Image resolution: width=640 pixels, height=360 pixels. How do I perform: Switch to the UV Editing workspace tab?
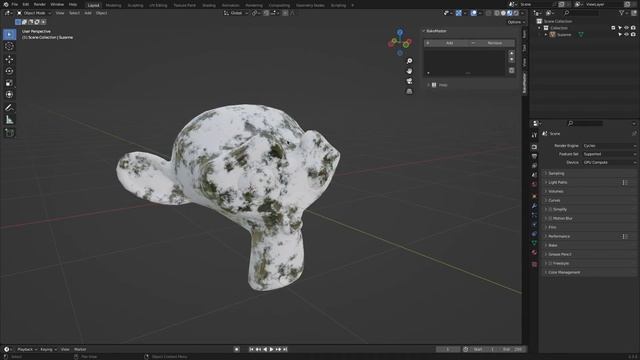point(158,5)
